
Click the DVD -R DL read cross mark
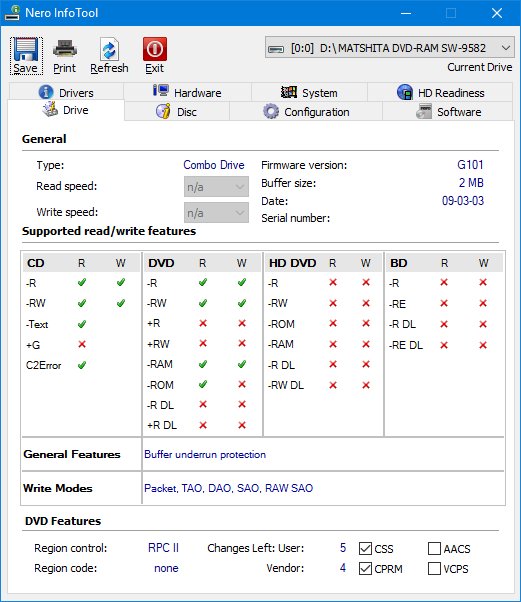tap(203, 404)
